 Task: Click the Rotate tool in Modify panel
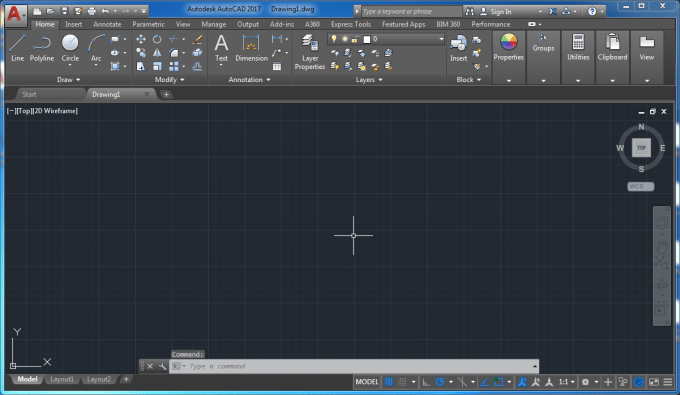157,39
